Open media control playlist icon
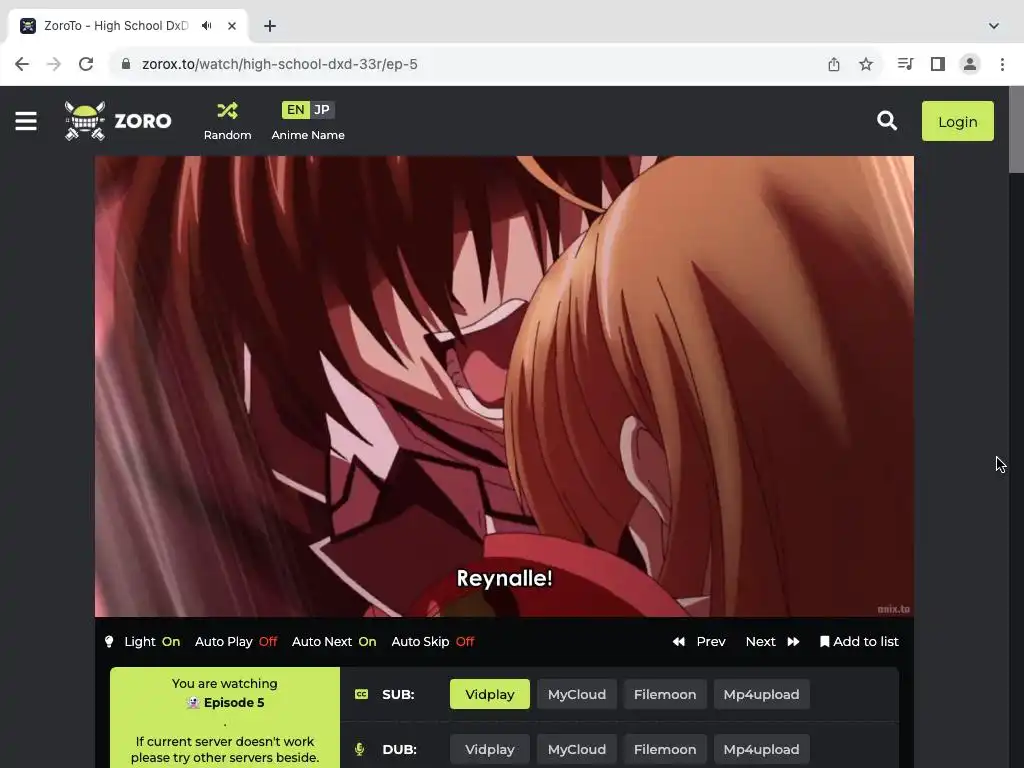The height and width of the screenshot is (768, 1024). tap(905, 64)
